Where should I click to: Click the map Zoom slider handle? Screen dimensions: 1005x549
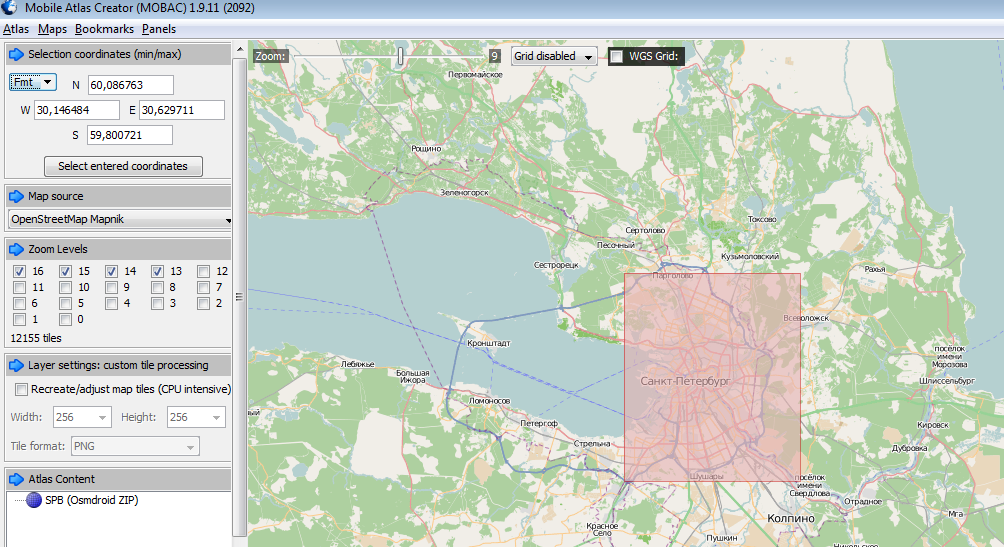click(401, 56)
